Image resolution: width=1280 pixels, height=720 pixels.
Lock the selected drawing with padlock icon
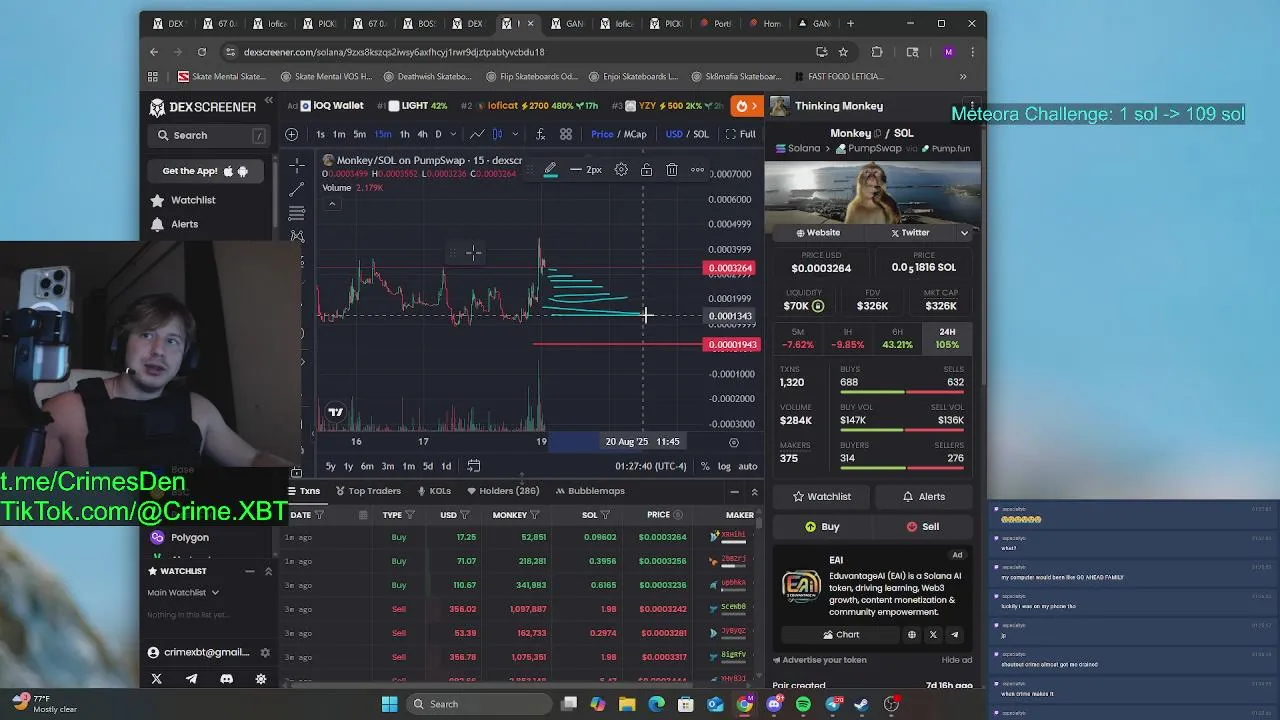[646, 170]
